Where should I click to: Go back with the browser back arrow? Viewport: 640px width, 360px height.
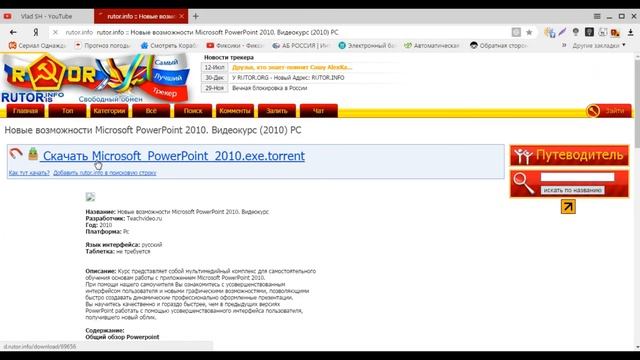(x=13, y=32)
